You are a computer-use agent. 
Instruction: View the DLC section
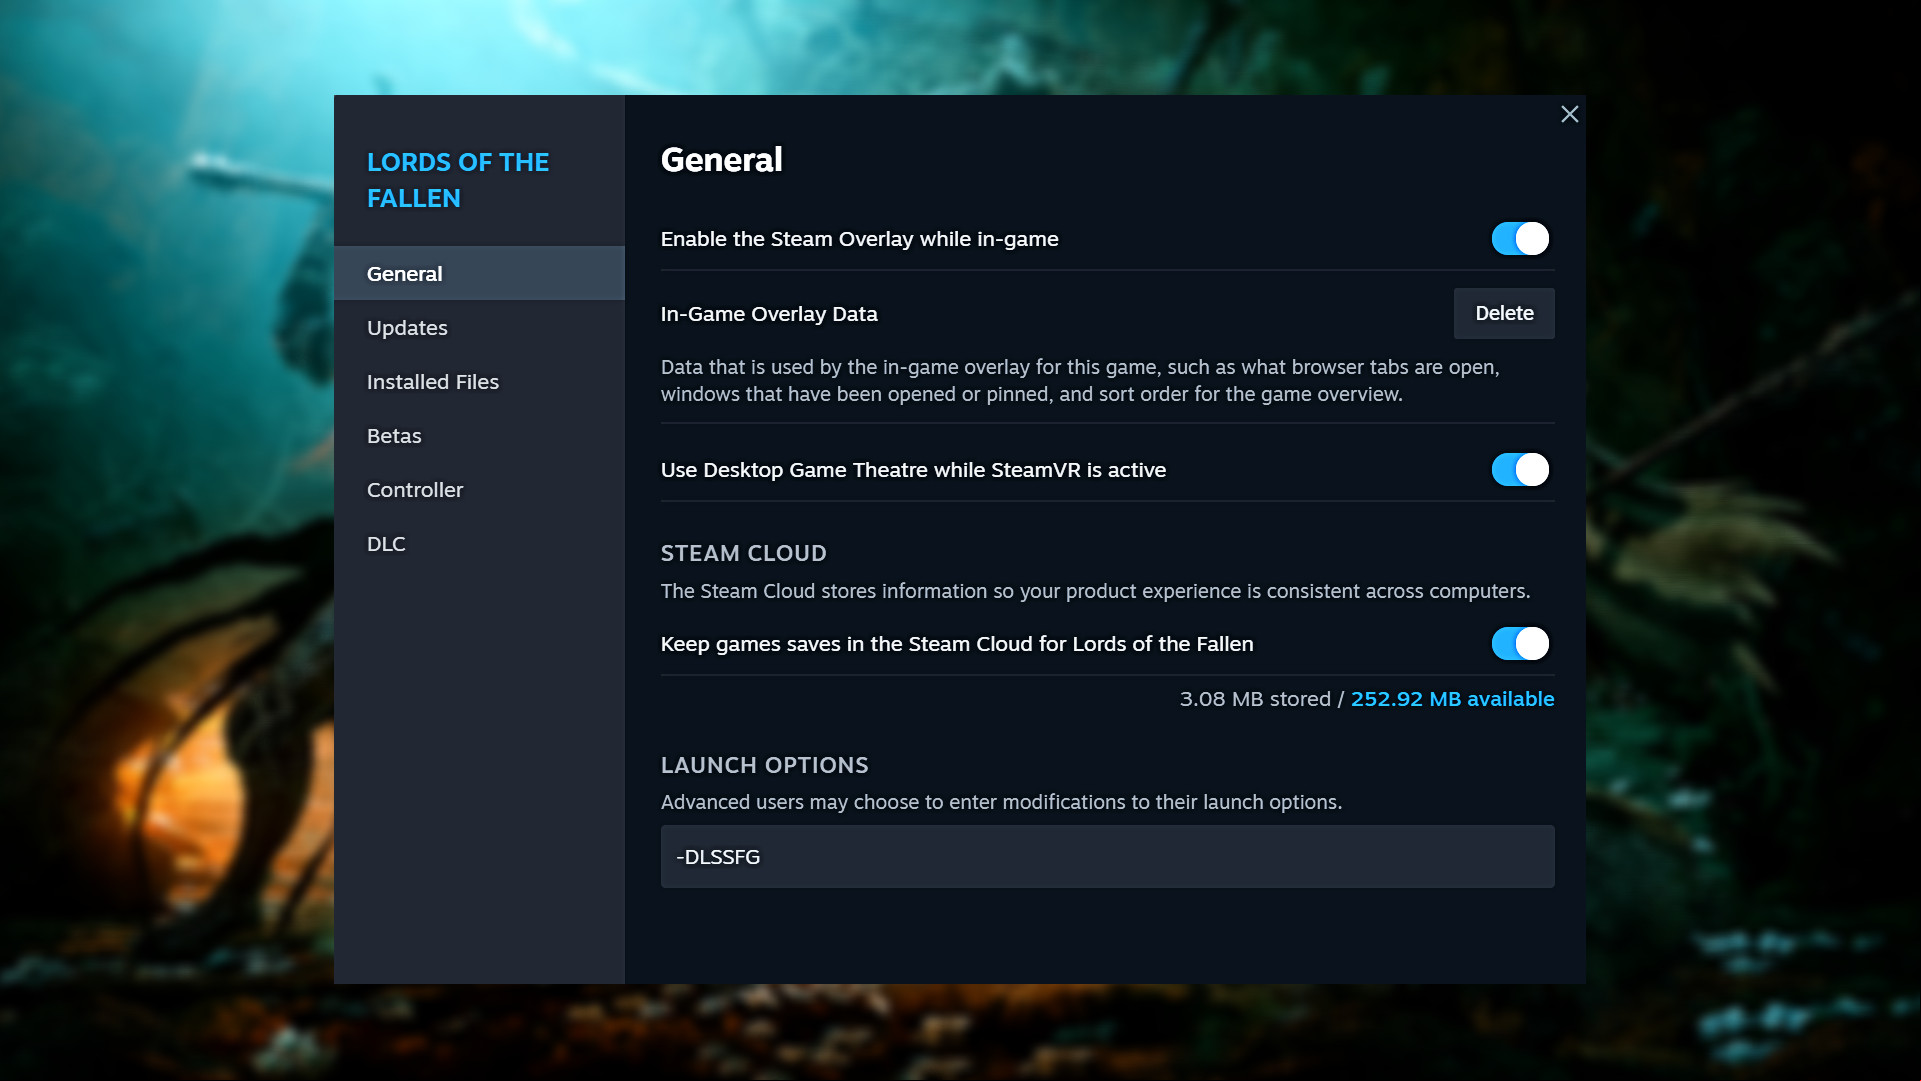pyautogui.click(x=479, y=544)
